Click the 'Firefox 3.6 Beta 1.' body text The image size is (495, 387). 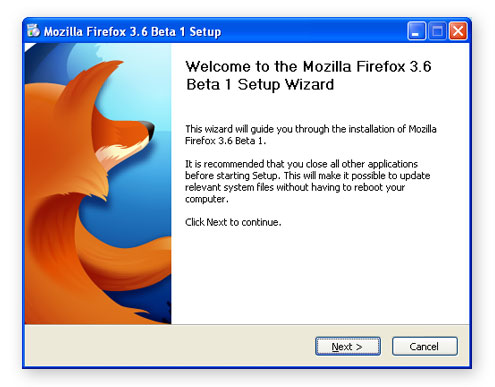[x=225, y=141]
